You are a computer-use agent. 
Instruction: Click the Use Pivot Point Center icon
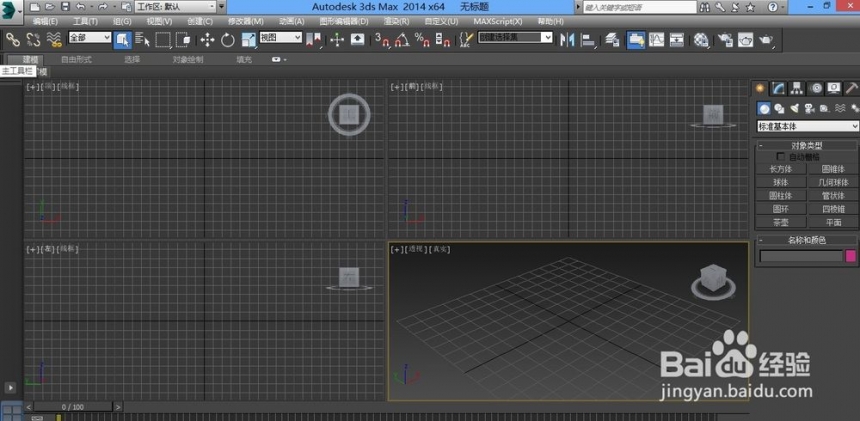(314, 40)
